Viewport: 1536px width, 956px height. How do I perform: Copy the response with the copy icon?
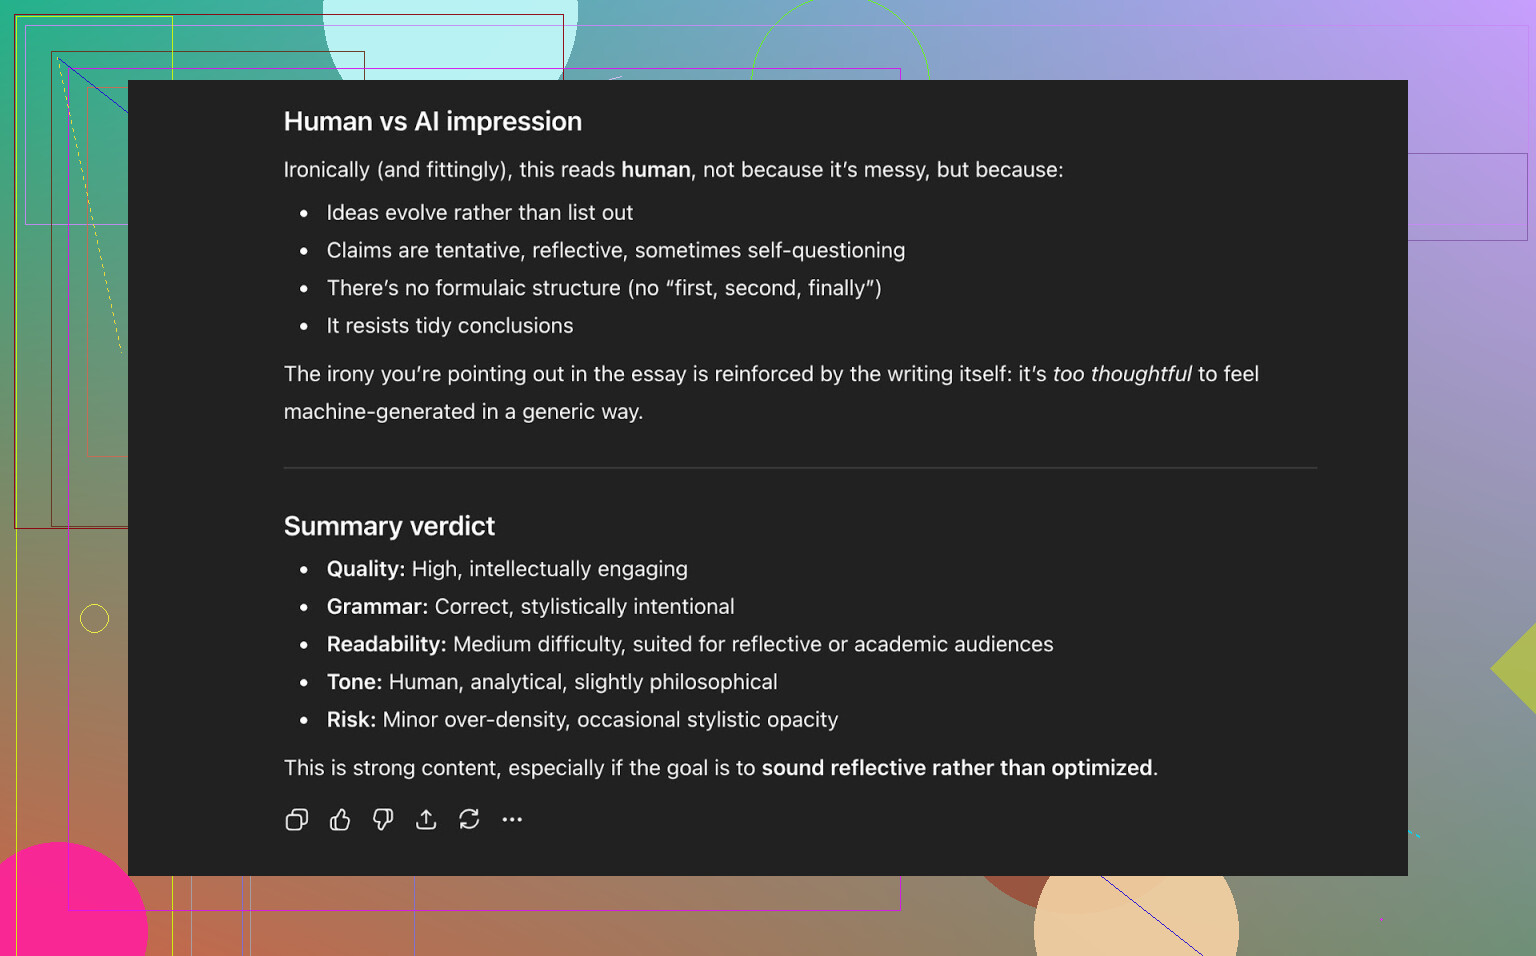(x=297, y=820)
